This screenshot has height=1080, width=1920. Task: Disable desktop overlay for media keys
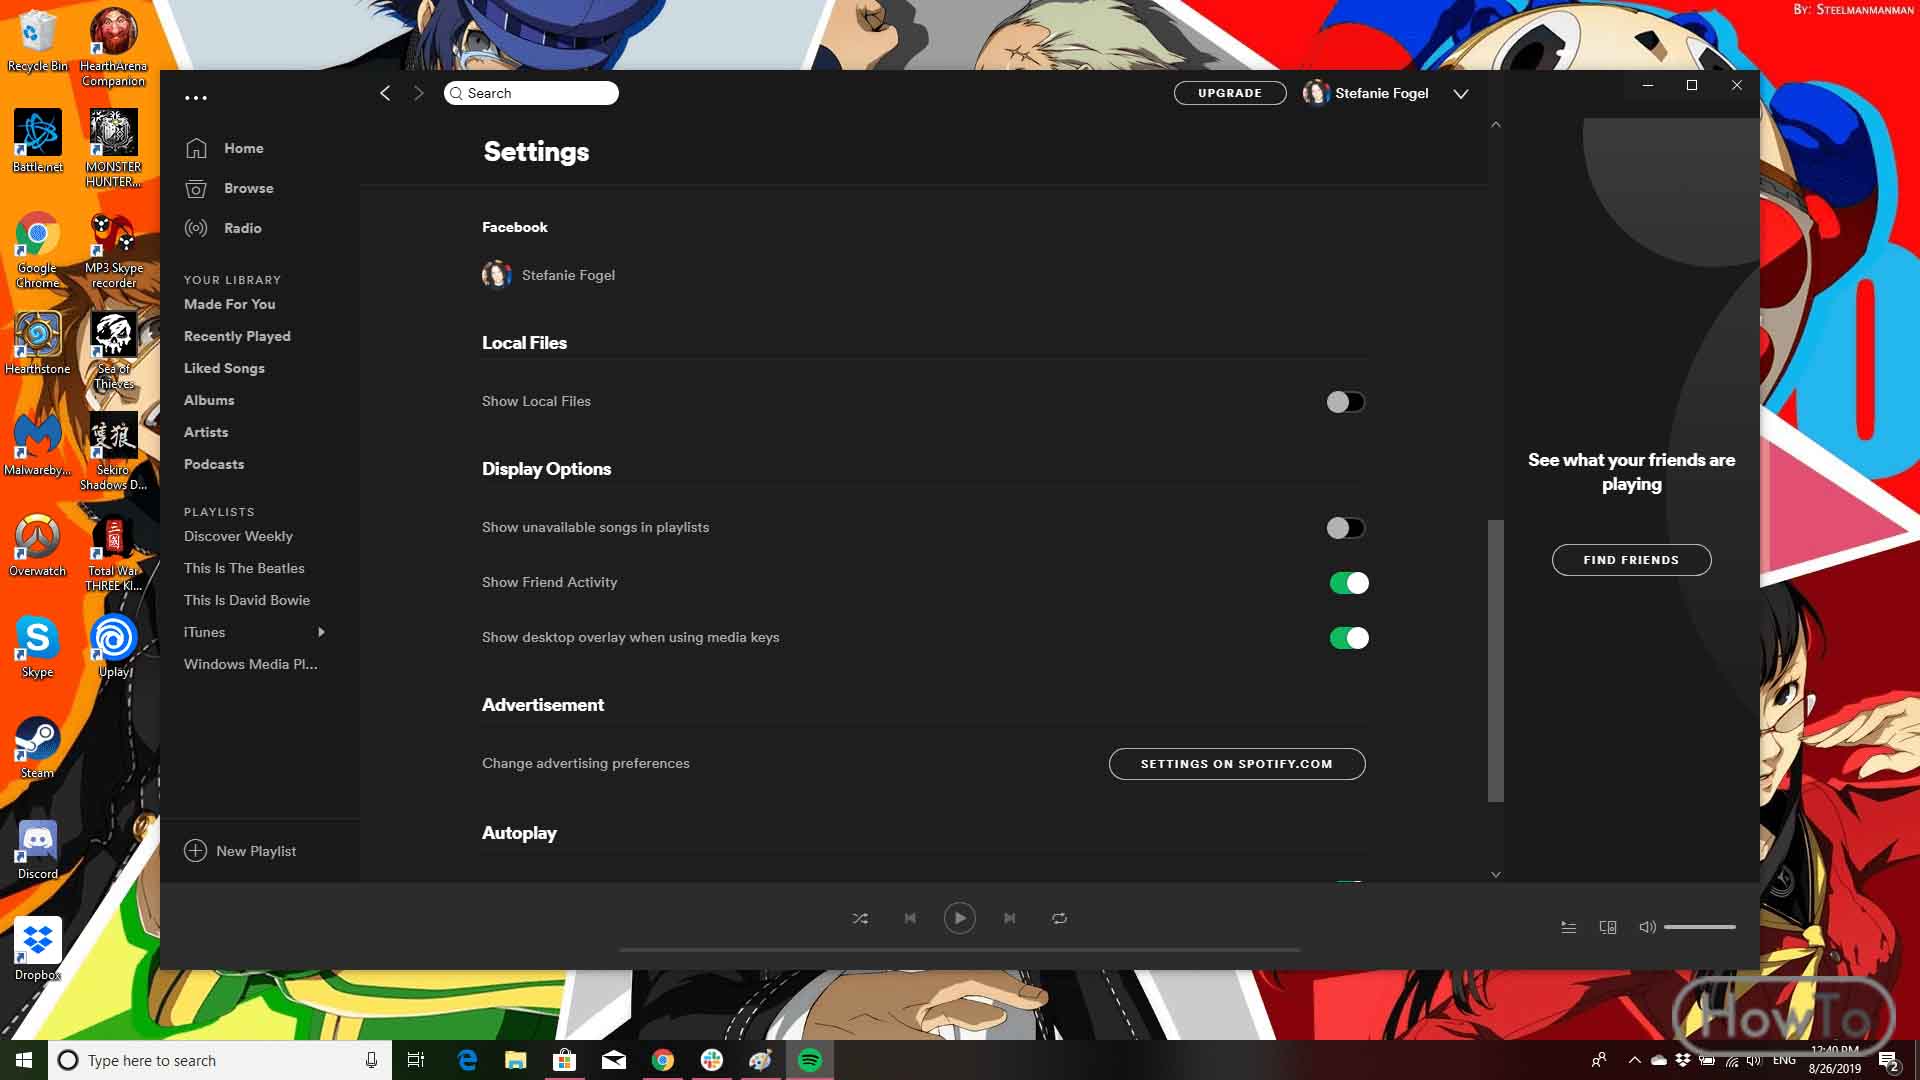click(x=1348, y=638)
